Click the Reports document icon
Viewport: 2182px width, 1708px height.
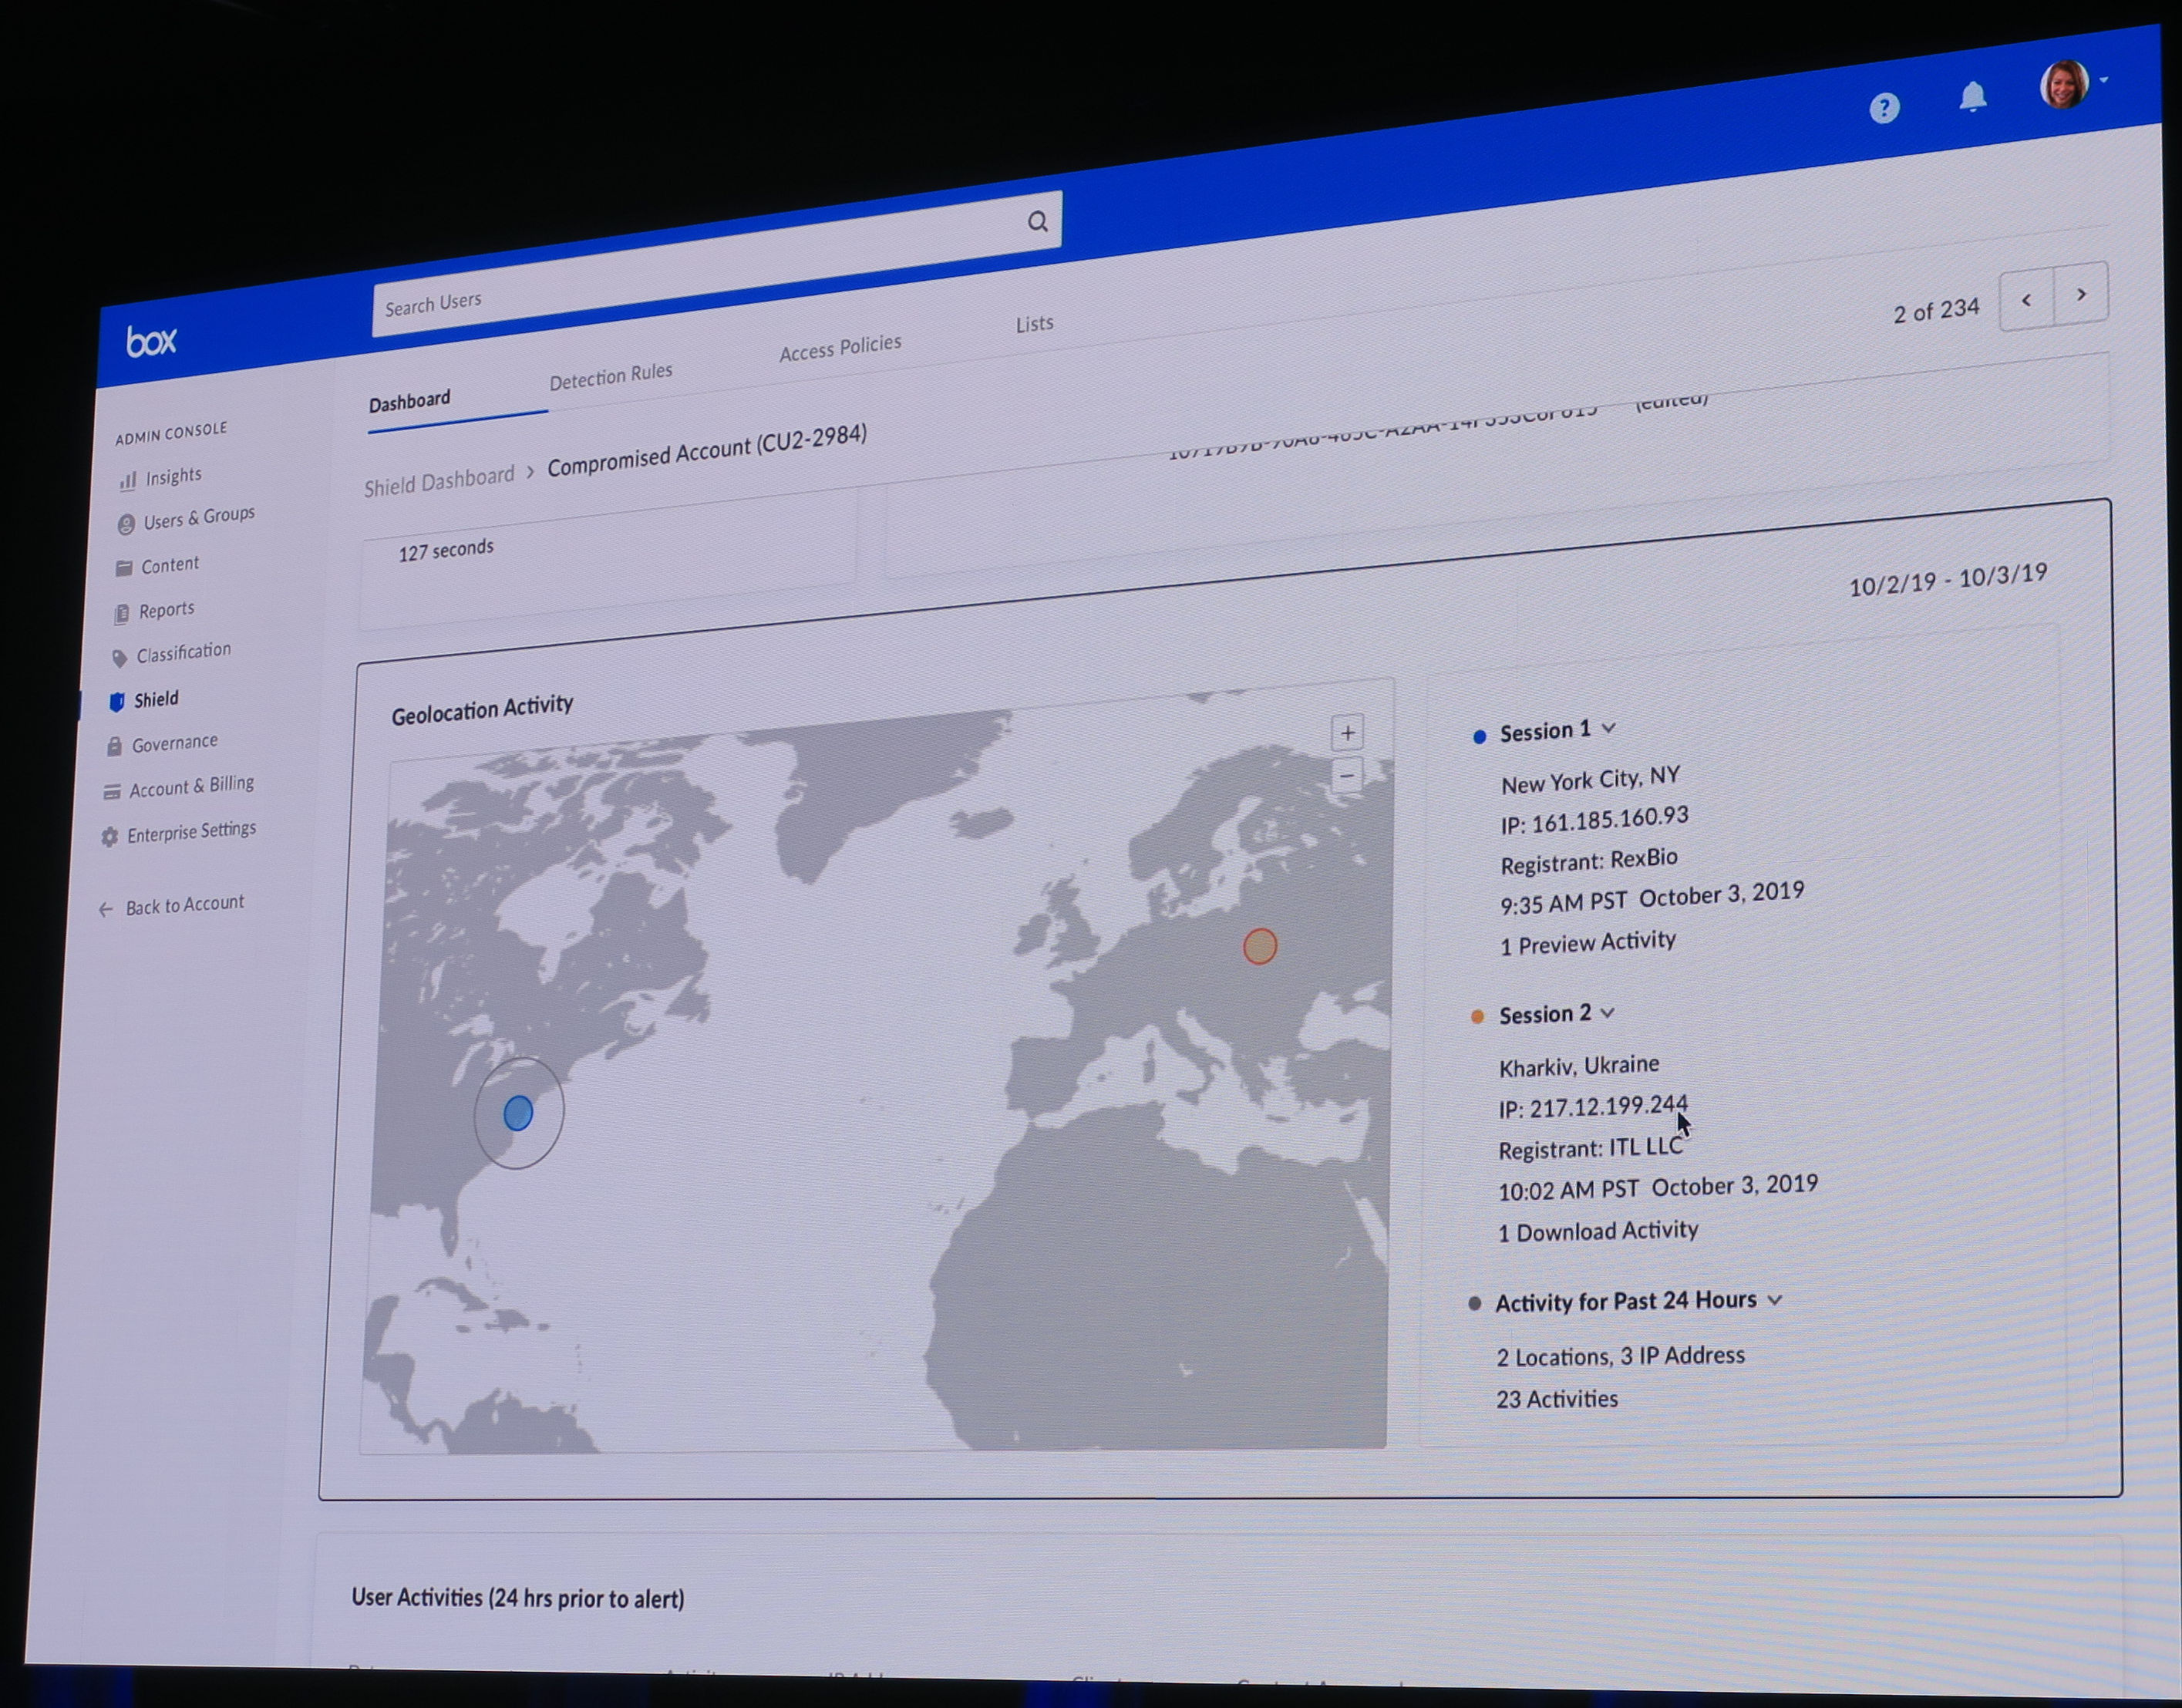point(122,613)
